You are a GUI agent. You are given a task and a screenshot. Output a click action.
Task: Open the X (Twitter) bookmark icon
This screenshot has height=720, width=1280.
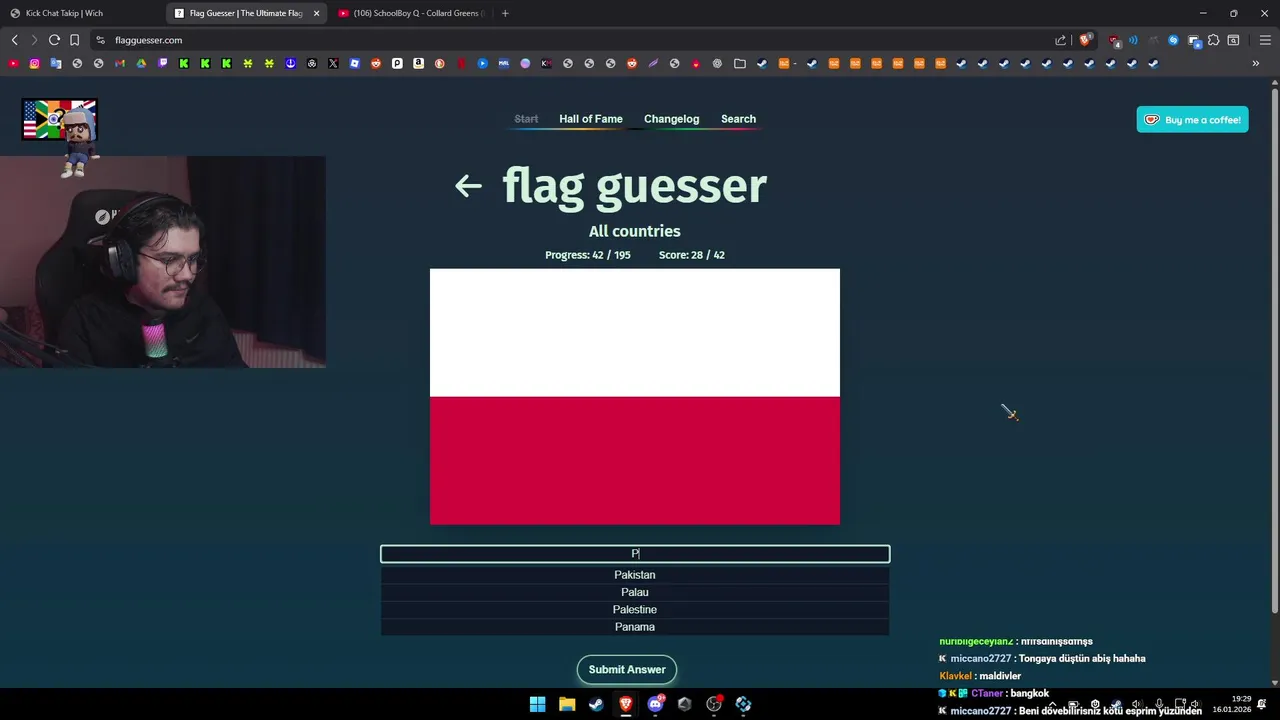(333, 64)
